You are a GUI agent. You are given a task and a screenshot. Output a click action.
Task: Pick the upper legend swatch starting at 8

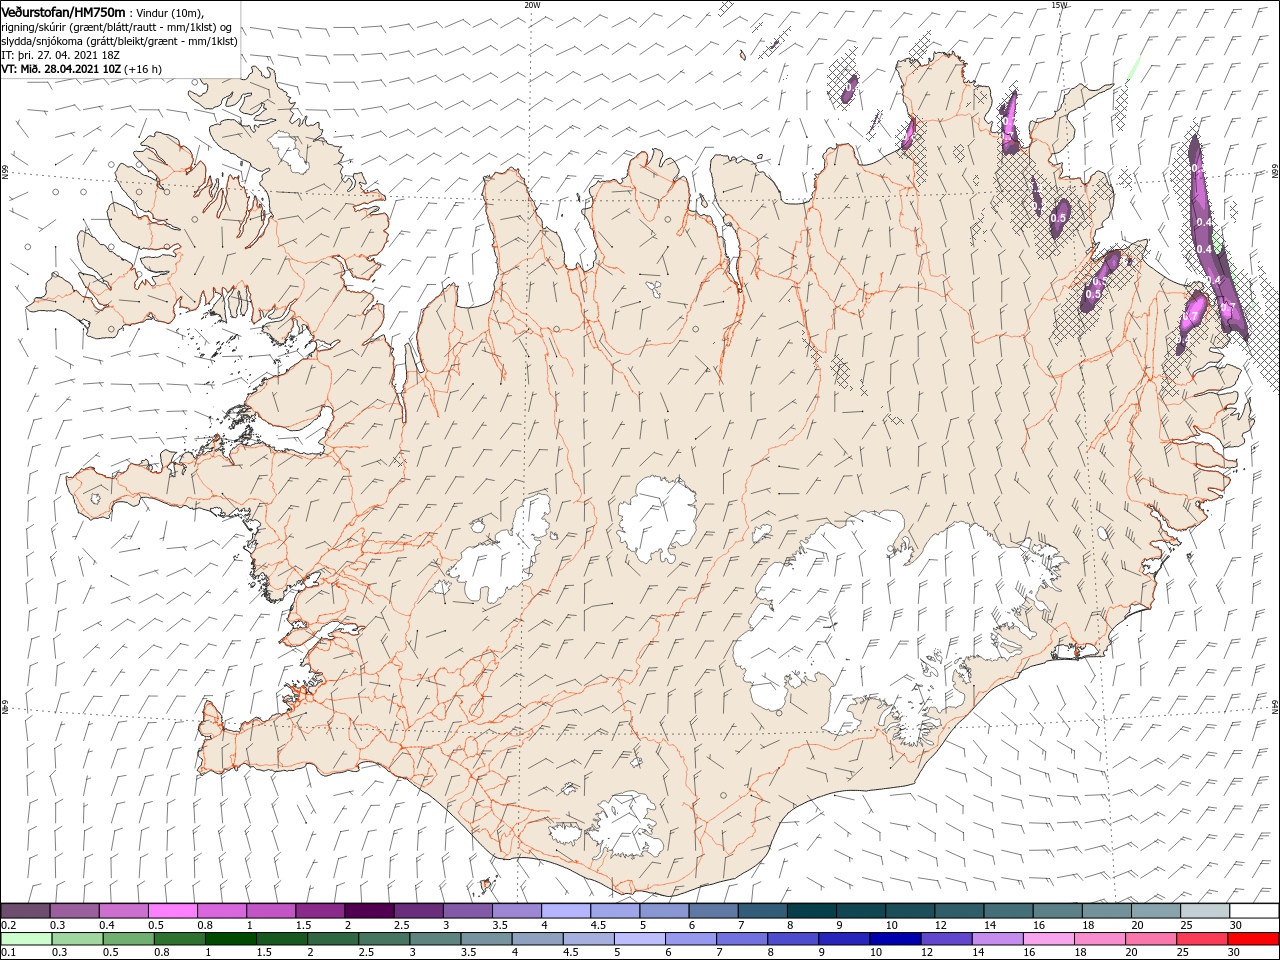(x=811, y=911)
